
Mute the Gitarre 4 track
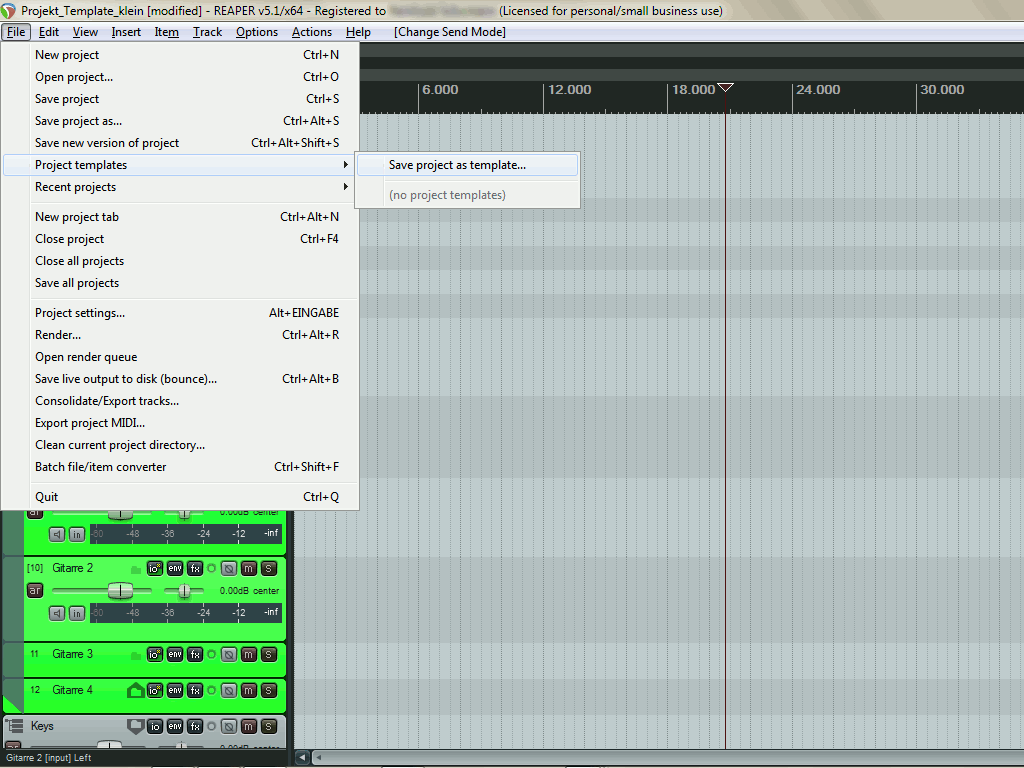[x=249, y=690]
